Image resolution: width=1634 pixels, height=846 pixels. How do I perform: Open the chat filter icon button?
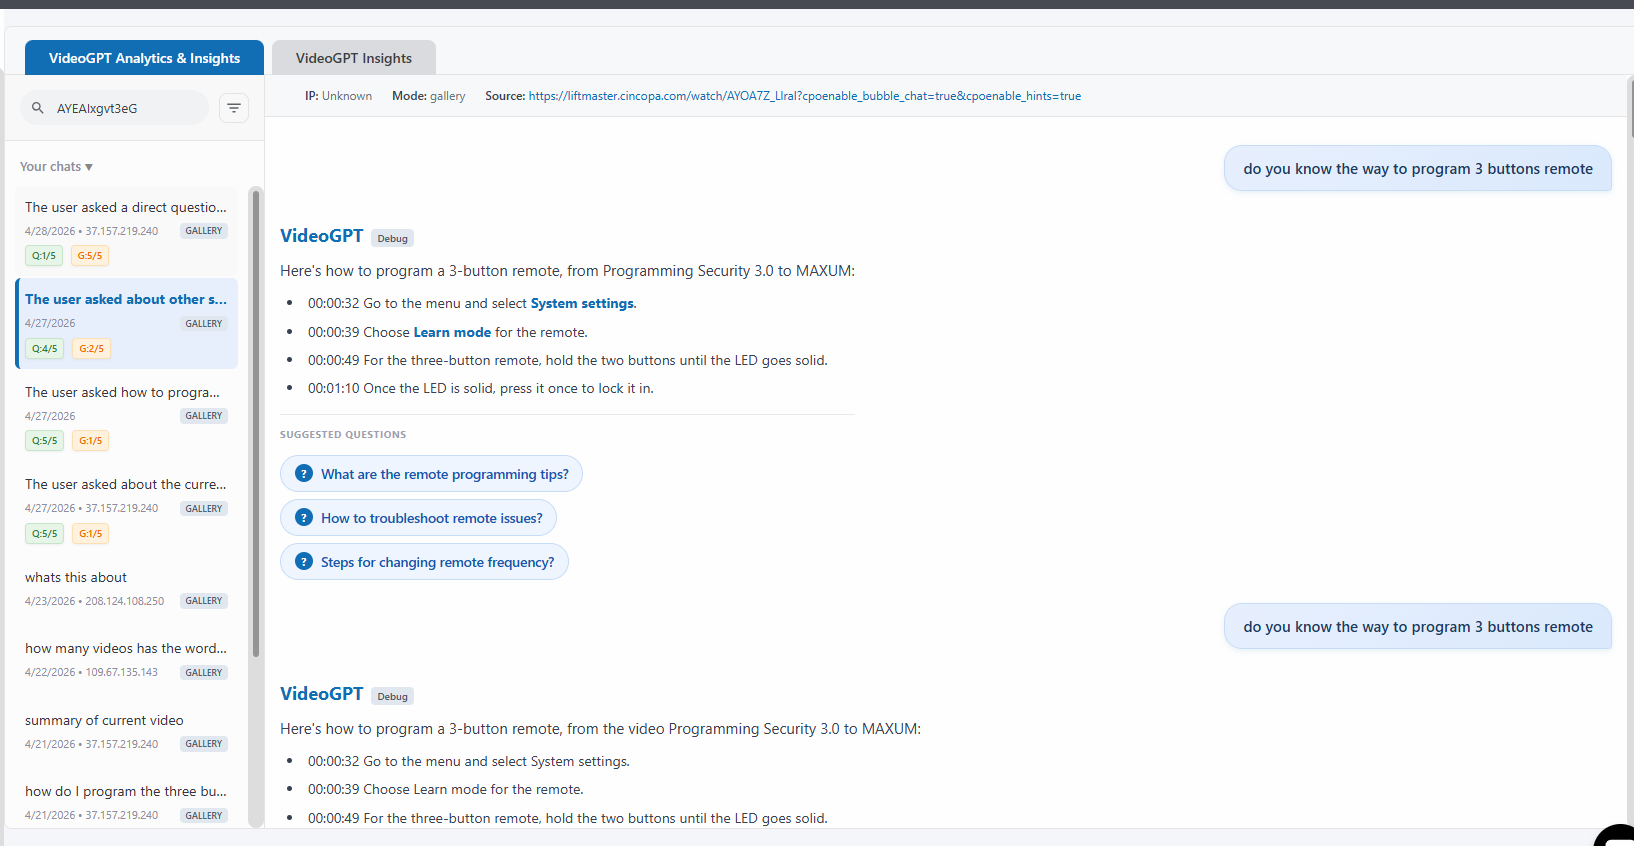[x=234, y=108]
